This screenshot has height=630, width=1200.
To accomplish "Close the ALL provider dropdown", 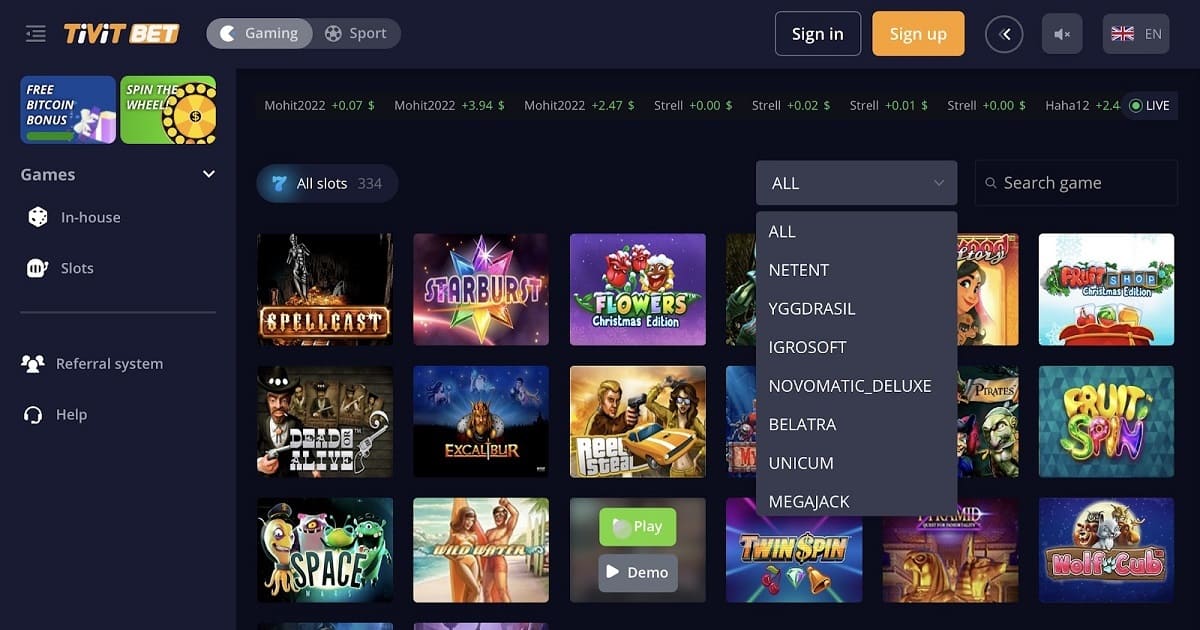I will 857,183.
